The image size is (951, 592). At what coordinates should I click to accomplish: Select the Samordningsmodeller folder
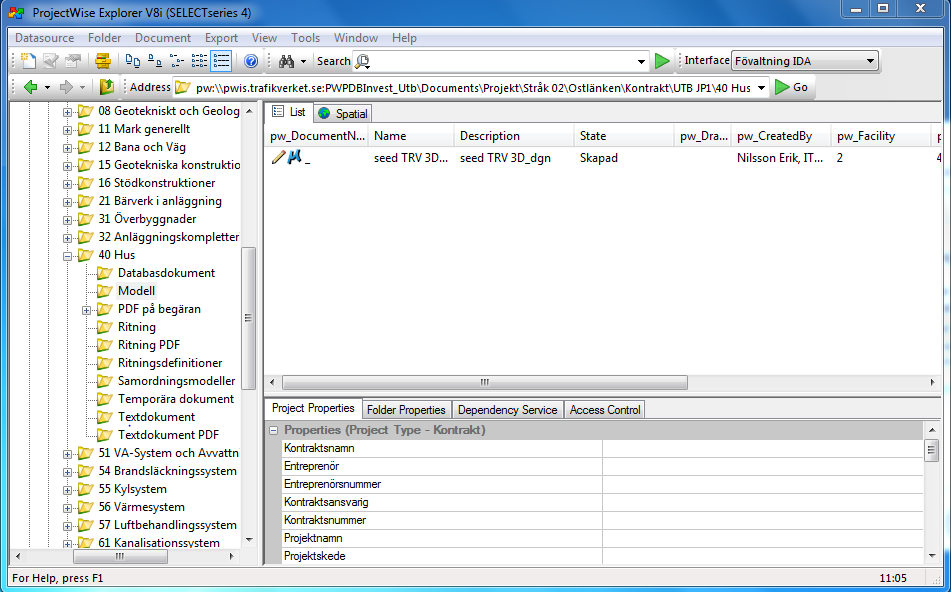click(x=176, y=381)
